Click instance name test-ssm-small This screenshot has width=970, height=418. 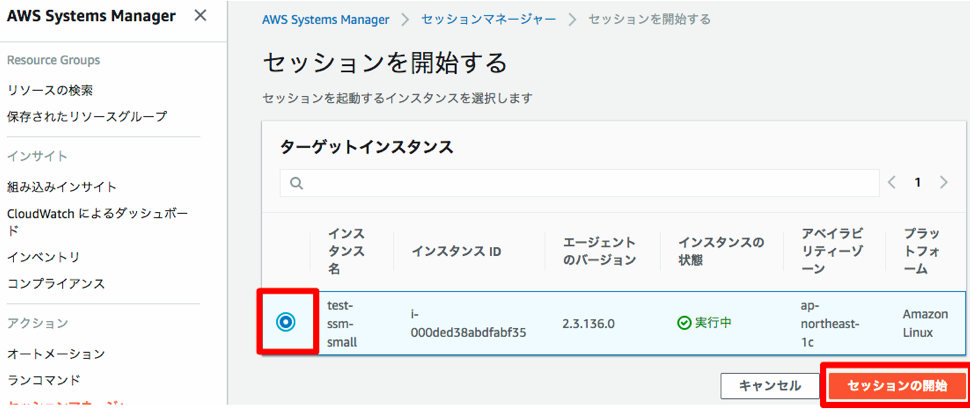[342, 323]
